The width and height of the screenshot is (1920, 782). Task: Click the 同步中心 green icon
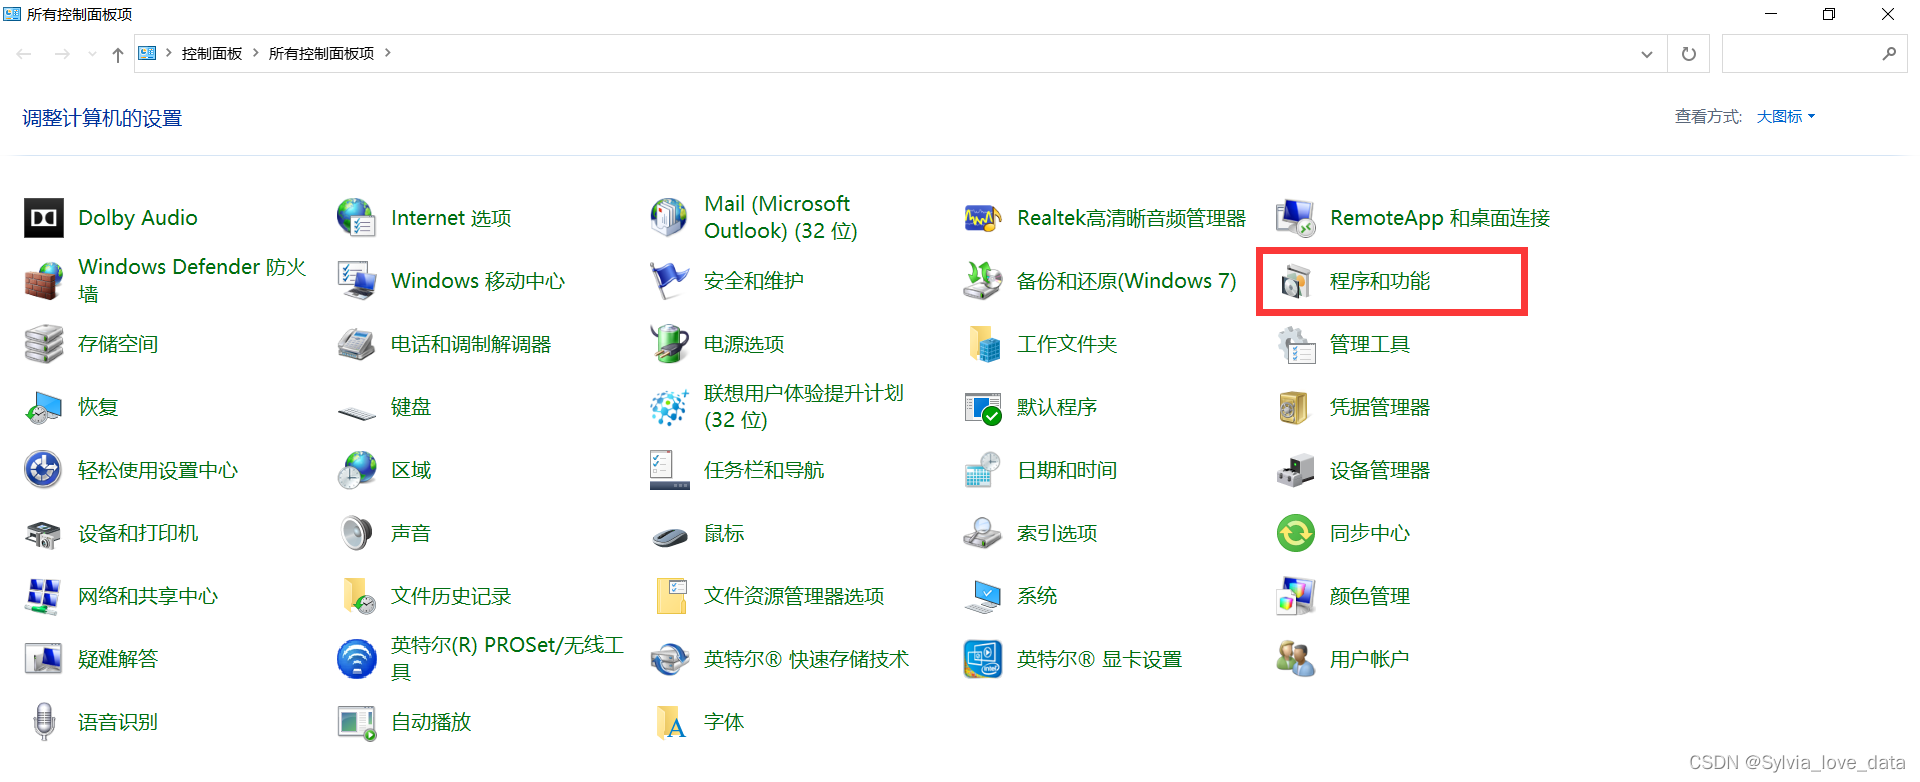coord(1296,533)
